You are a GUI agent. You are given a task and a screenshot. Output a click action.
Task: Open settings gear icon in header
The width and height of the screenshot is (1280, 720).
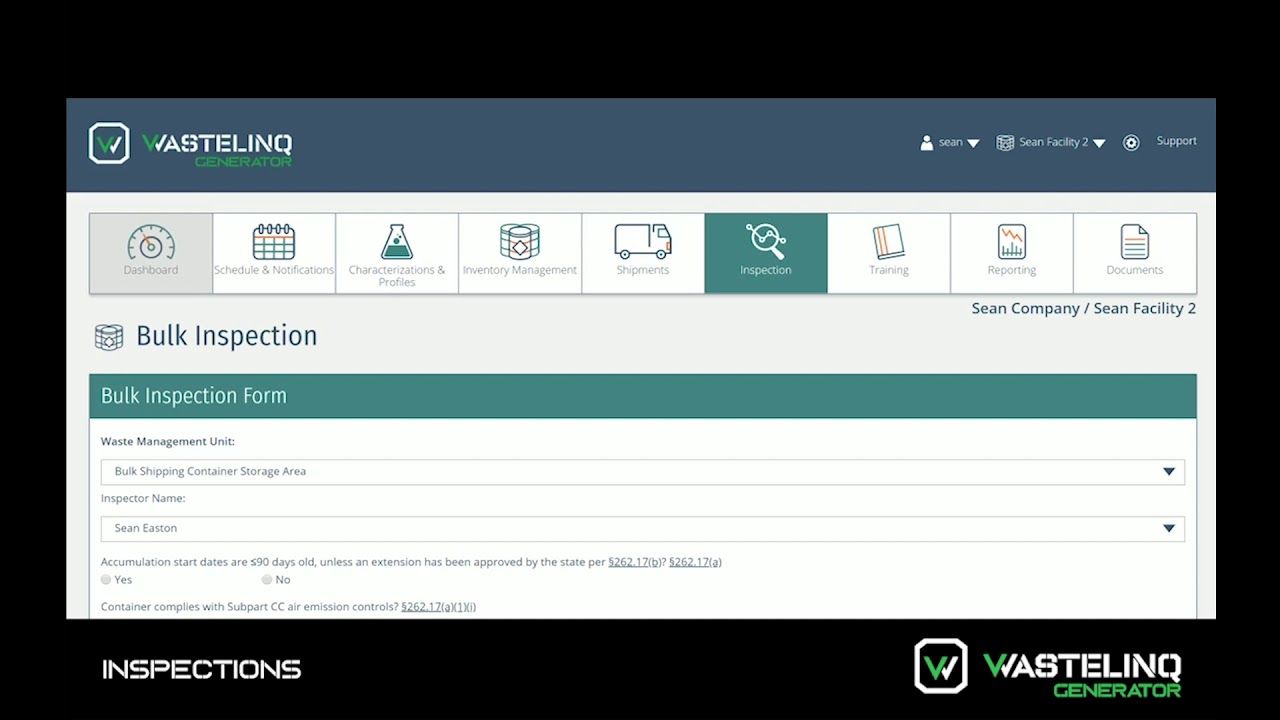1131,143
